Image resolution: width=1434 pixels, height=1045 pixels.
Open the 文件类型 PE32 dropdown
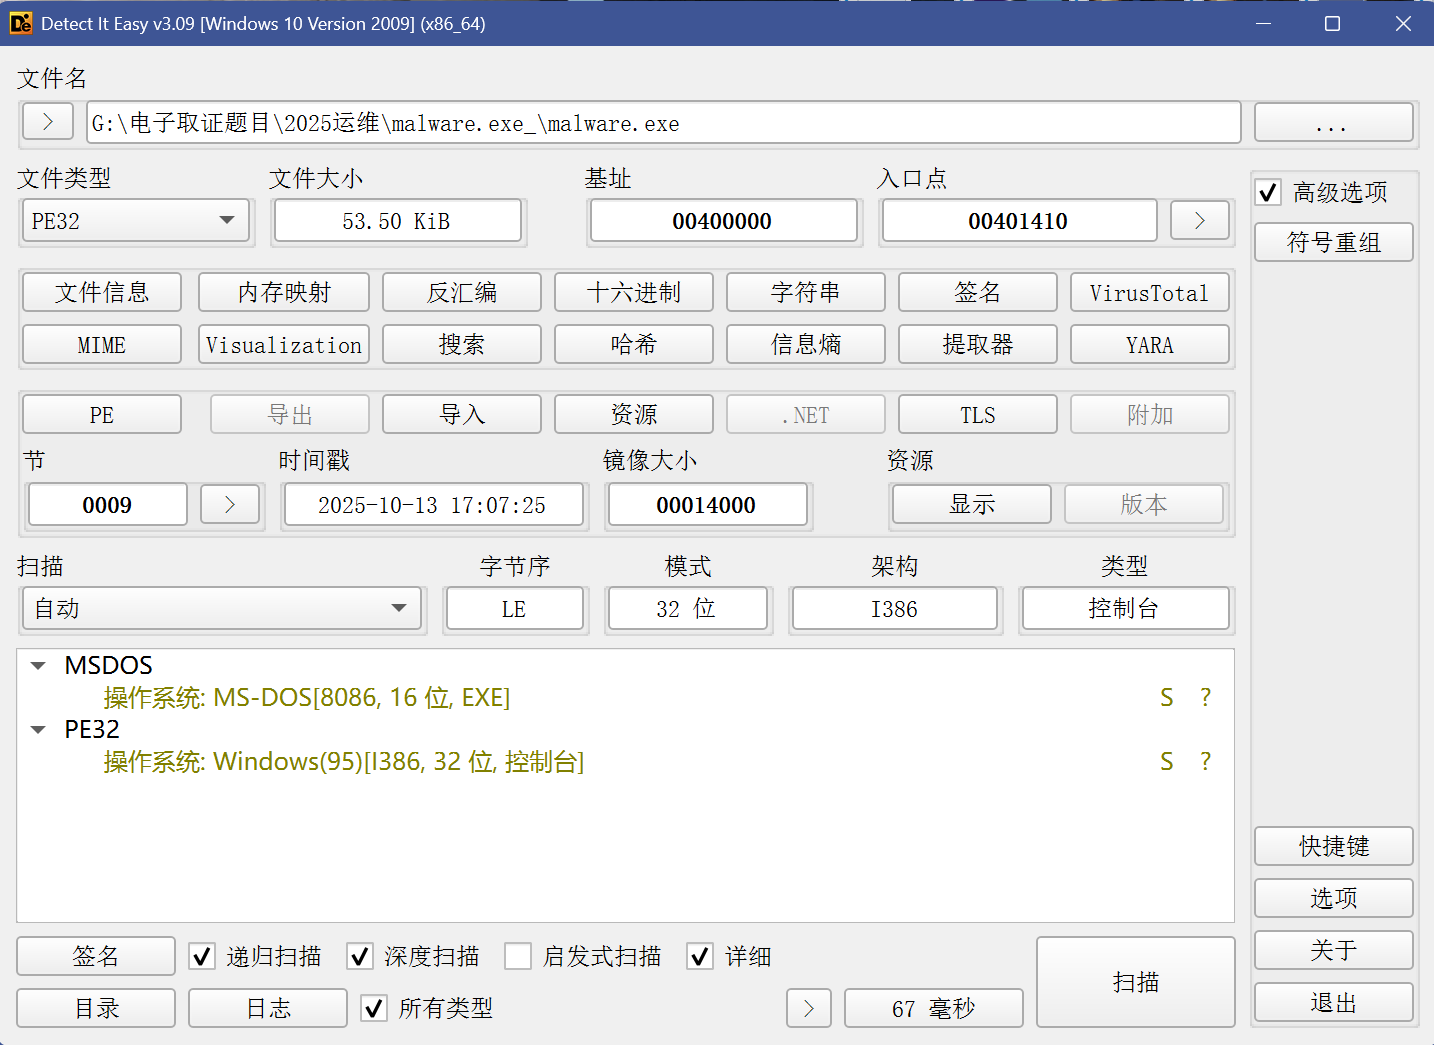136,221
